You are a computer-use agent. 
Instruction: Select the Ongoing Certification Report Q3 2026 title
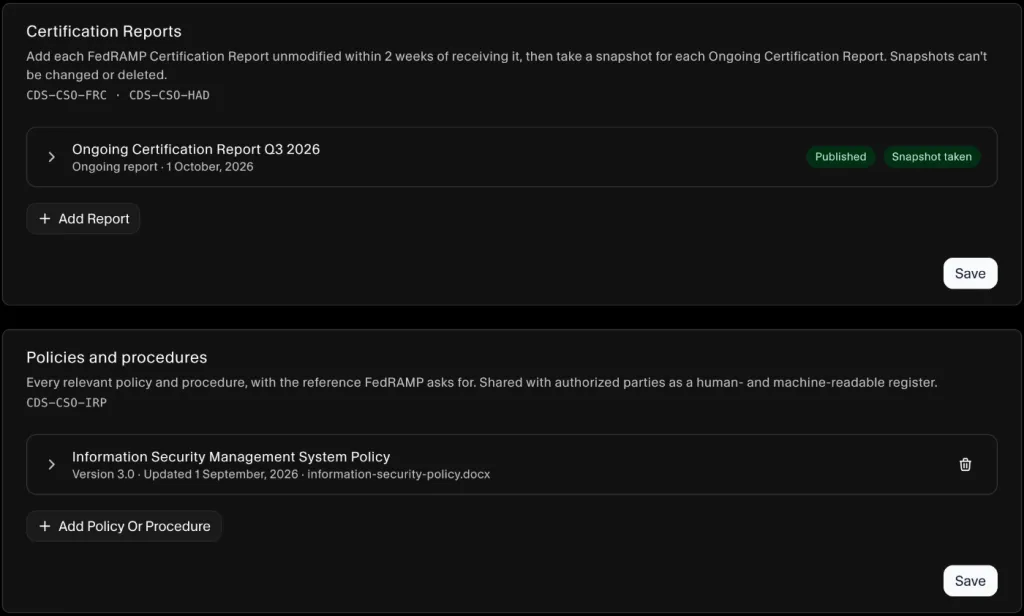pyautogui.click(x=196, y=149)
